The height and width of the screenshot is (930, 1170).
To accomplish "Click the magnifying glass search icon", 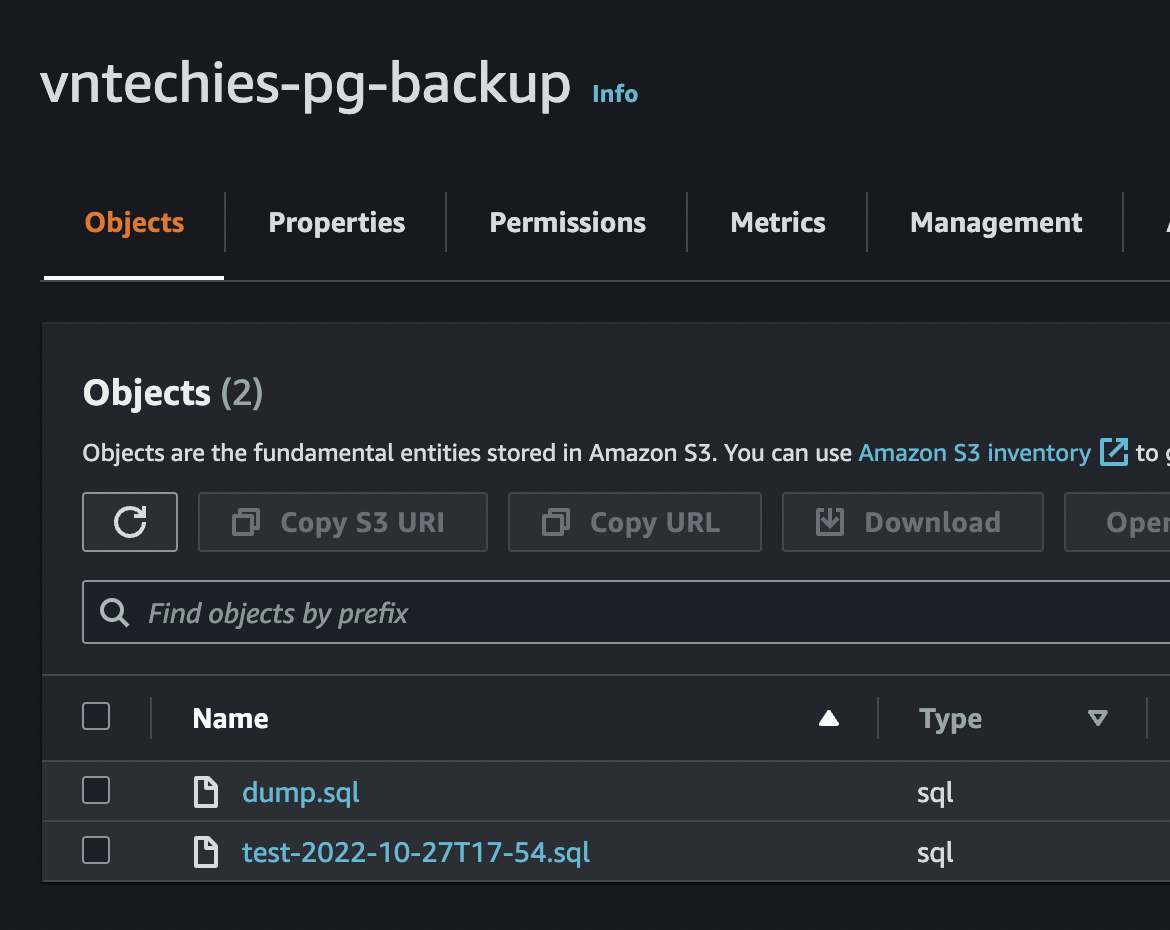I will 115,613.
